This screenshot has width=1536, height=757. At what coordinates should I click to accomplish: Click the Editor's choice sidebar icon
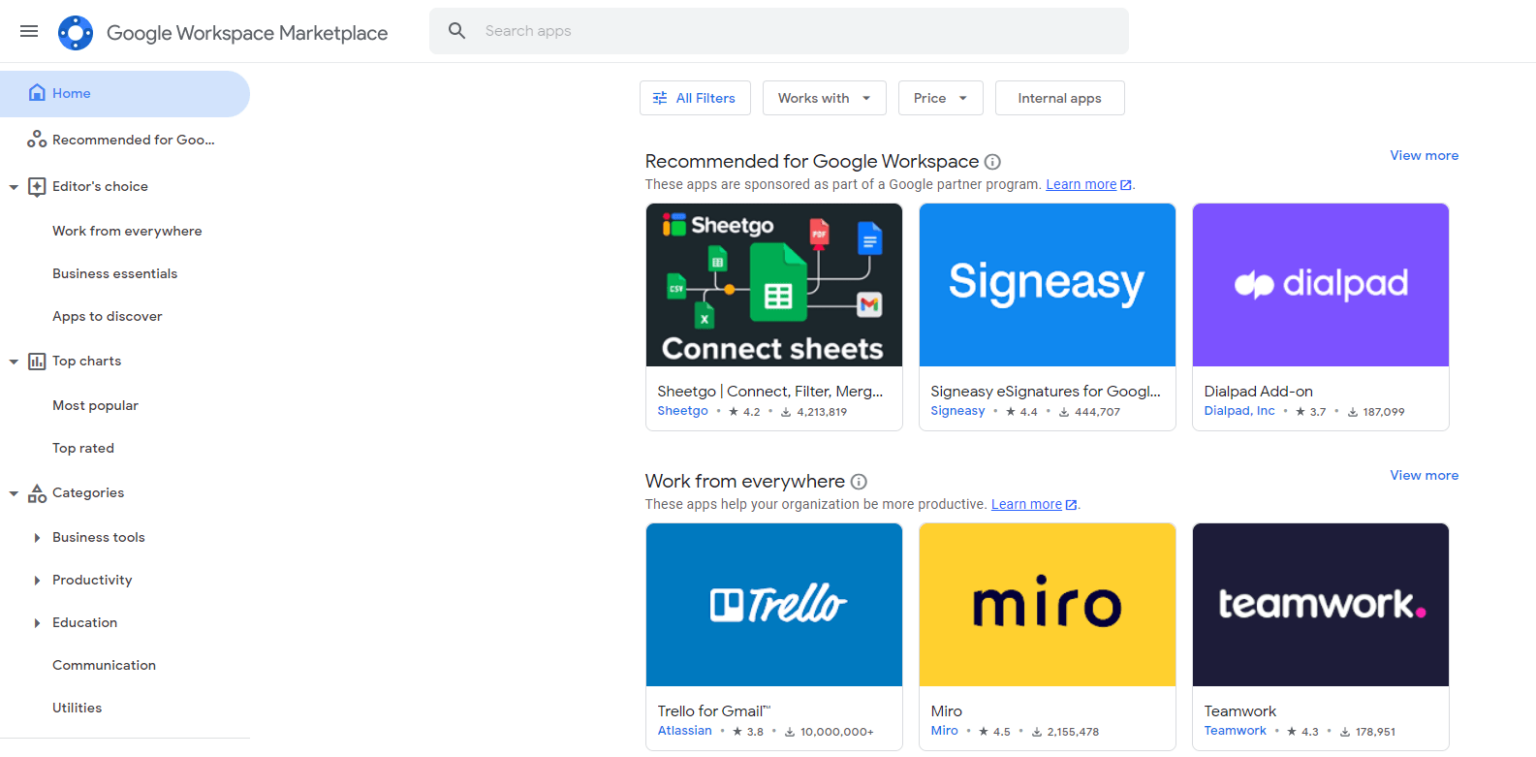pos(37,186)
